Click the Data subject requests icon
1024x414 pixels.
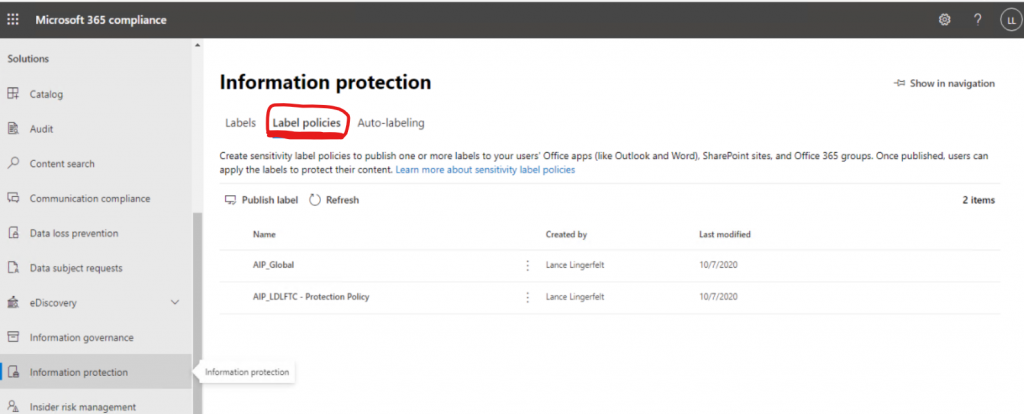coord(13,268)
